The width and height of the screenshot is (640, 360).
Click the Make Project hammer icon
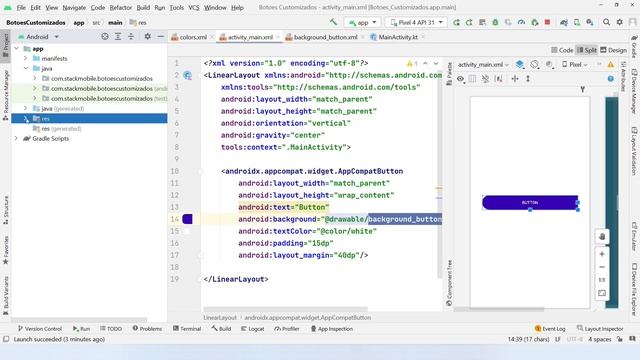coord(333,22)
